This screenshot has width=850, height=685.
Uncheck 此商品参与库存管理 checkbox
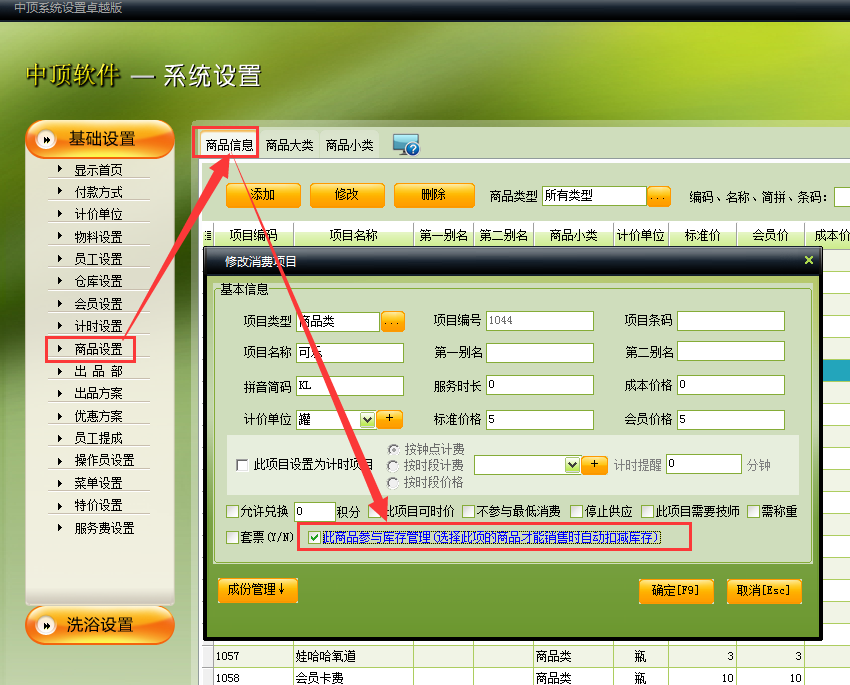pos(313,537)
